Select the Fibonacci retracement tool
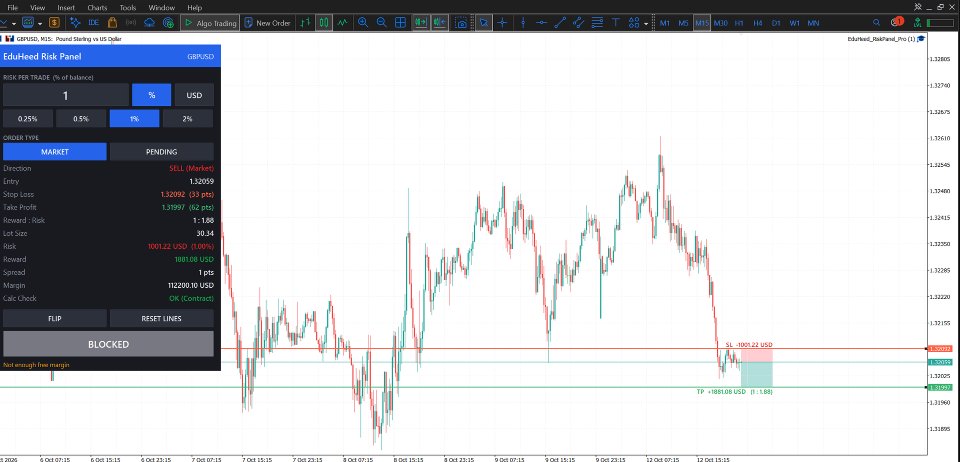960x462 pixels. point(597,23)
